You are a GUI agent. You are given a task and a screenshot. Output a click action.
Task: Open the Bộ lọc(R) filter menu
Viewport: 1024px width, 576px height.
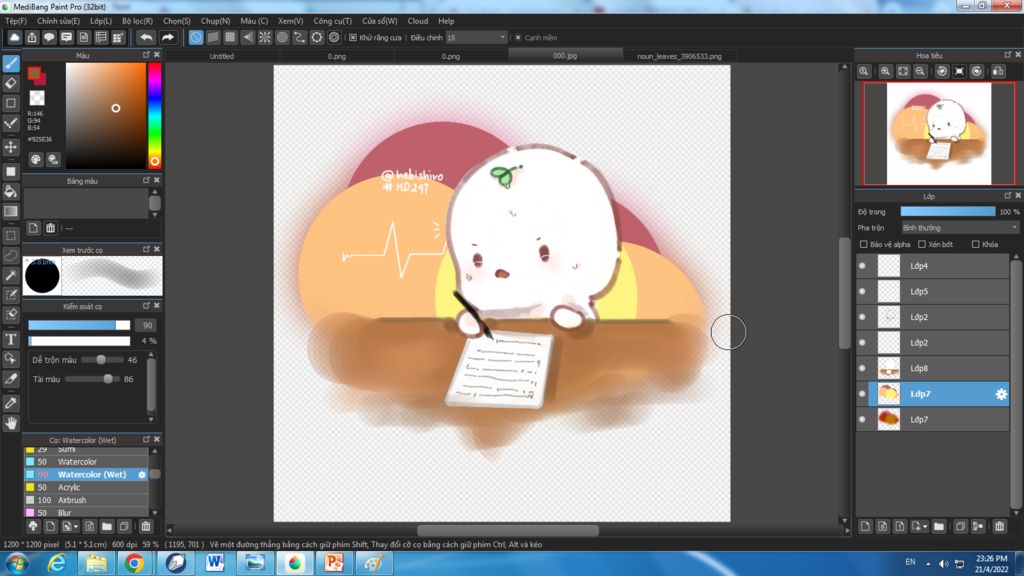click(137, 21)
